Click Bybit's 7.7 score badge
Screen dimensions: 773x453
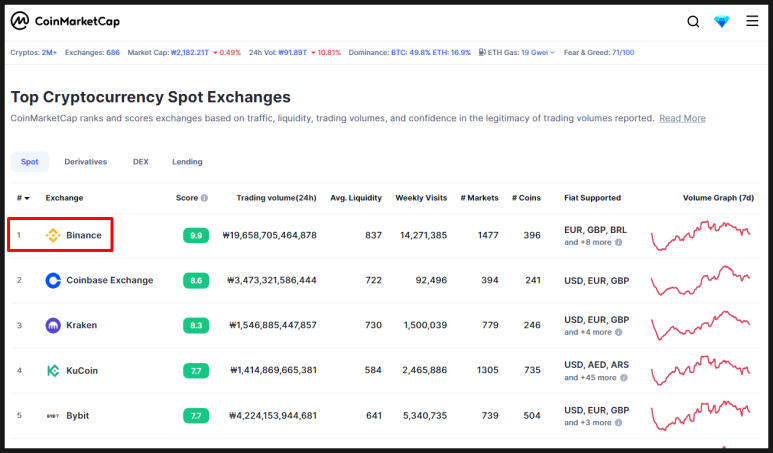click(x=196, y=416)
